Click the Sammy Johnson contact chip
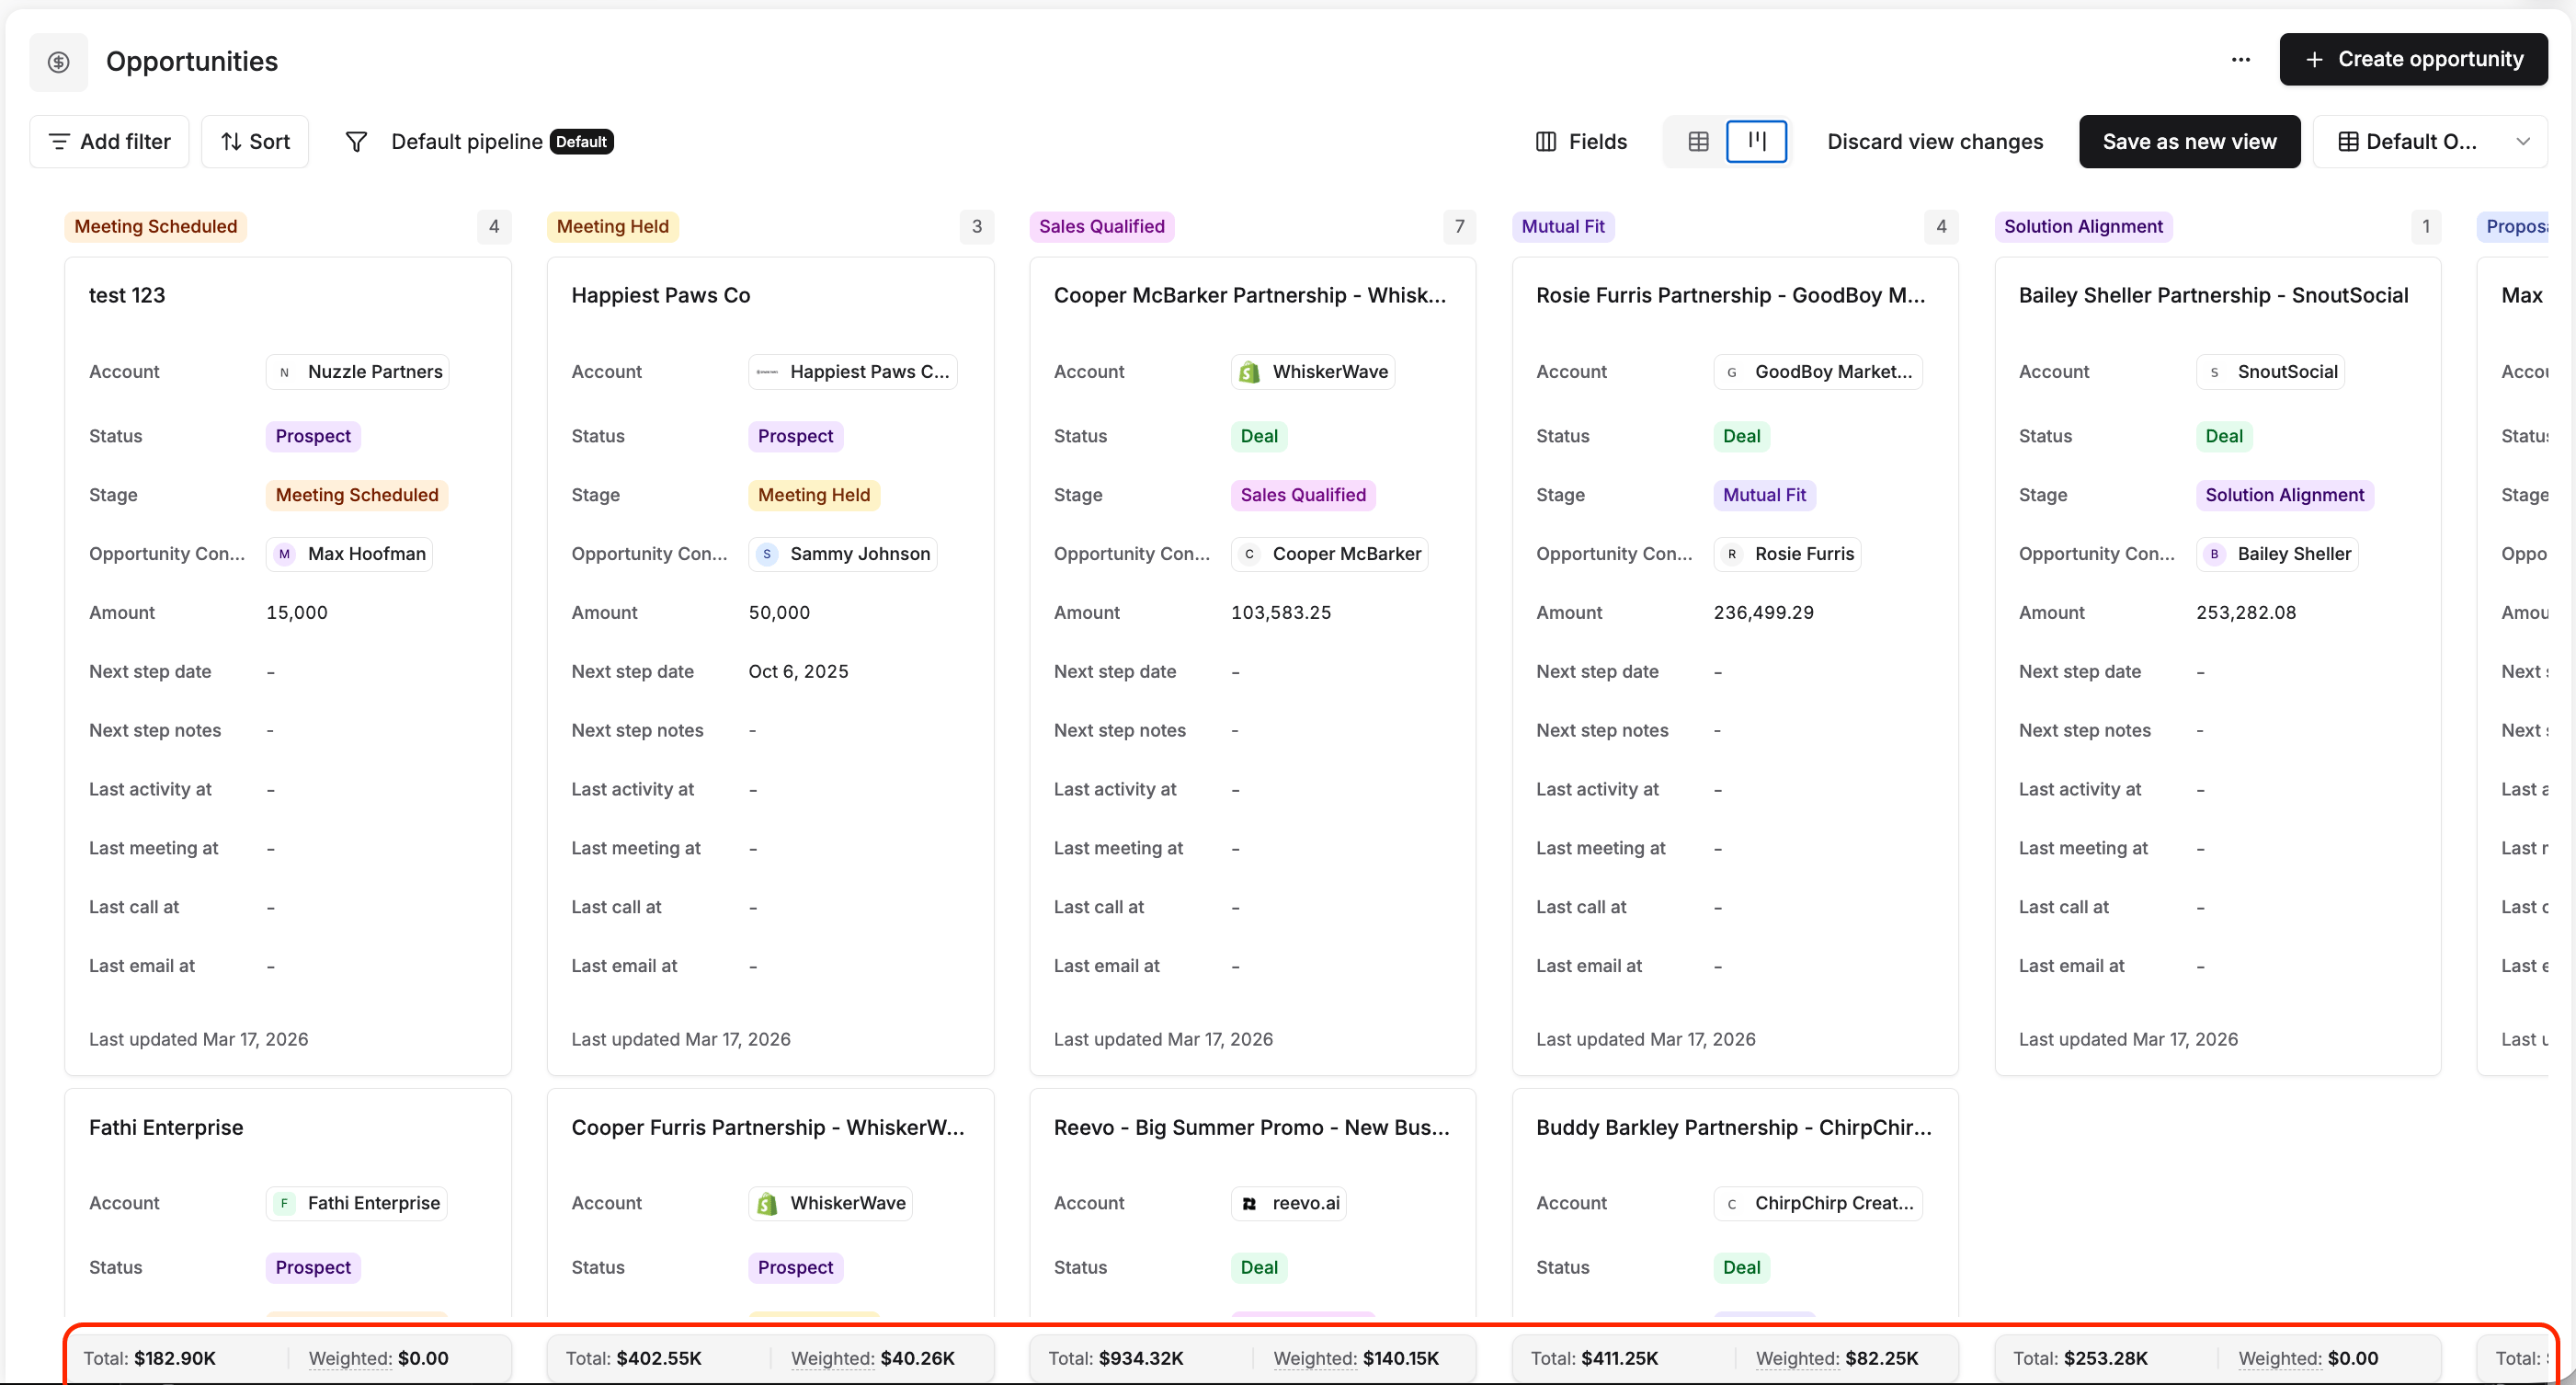Image resolution: width=2576 pixels, height=1385 pixels. 843,553
